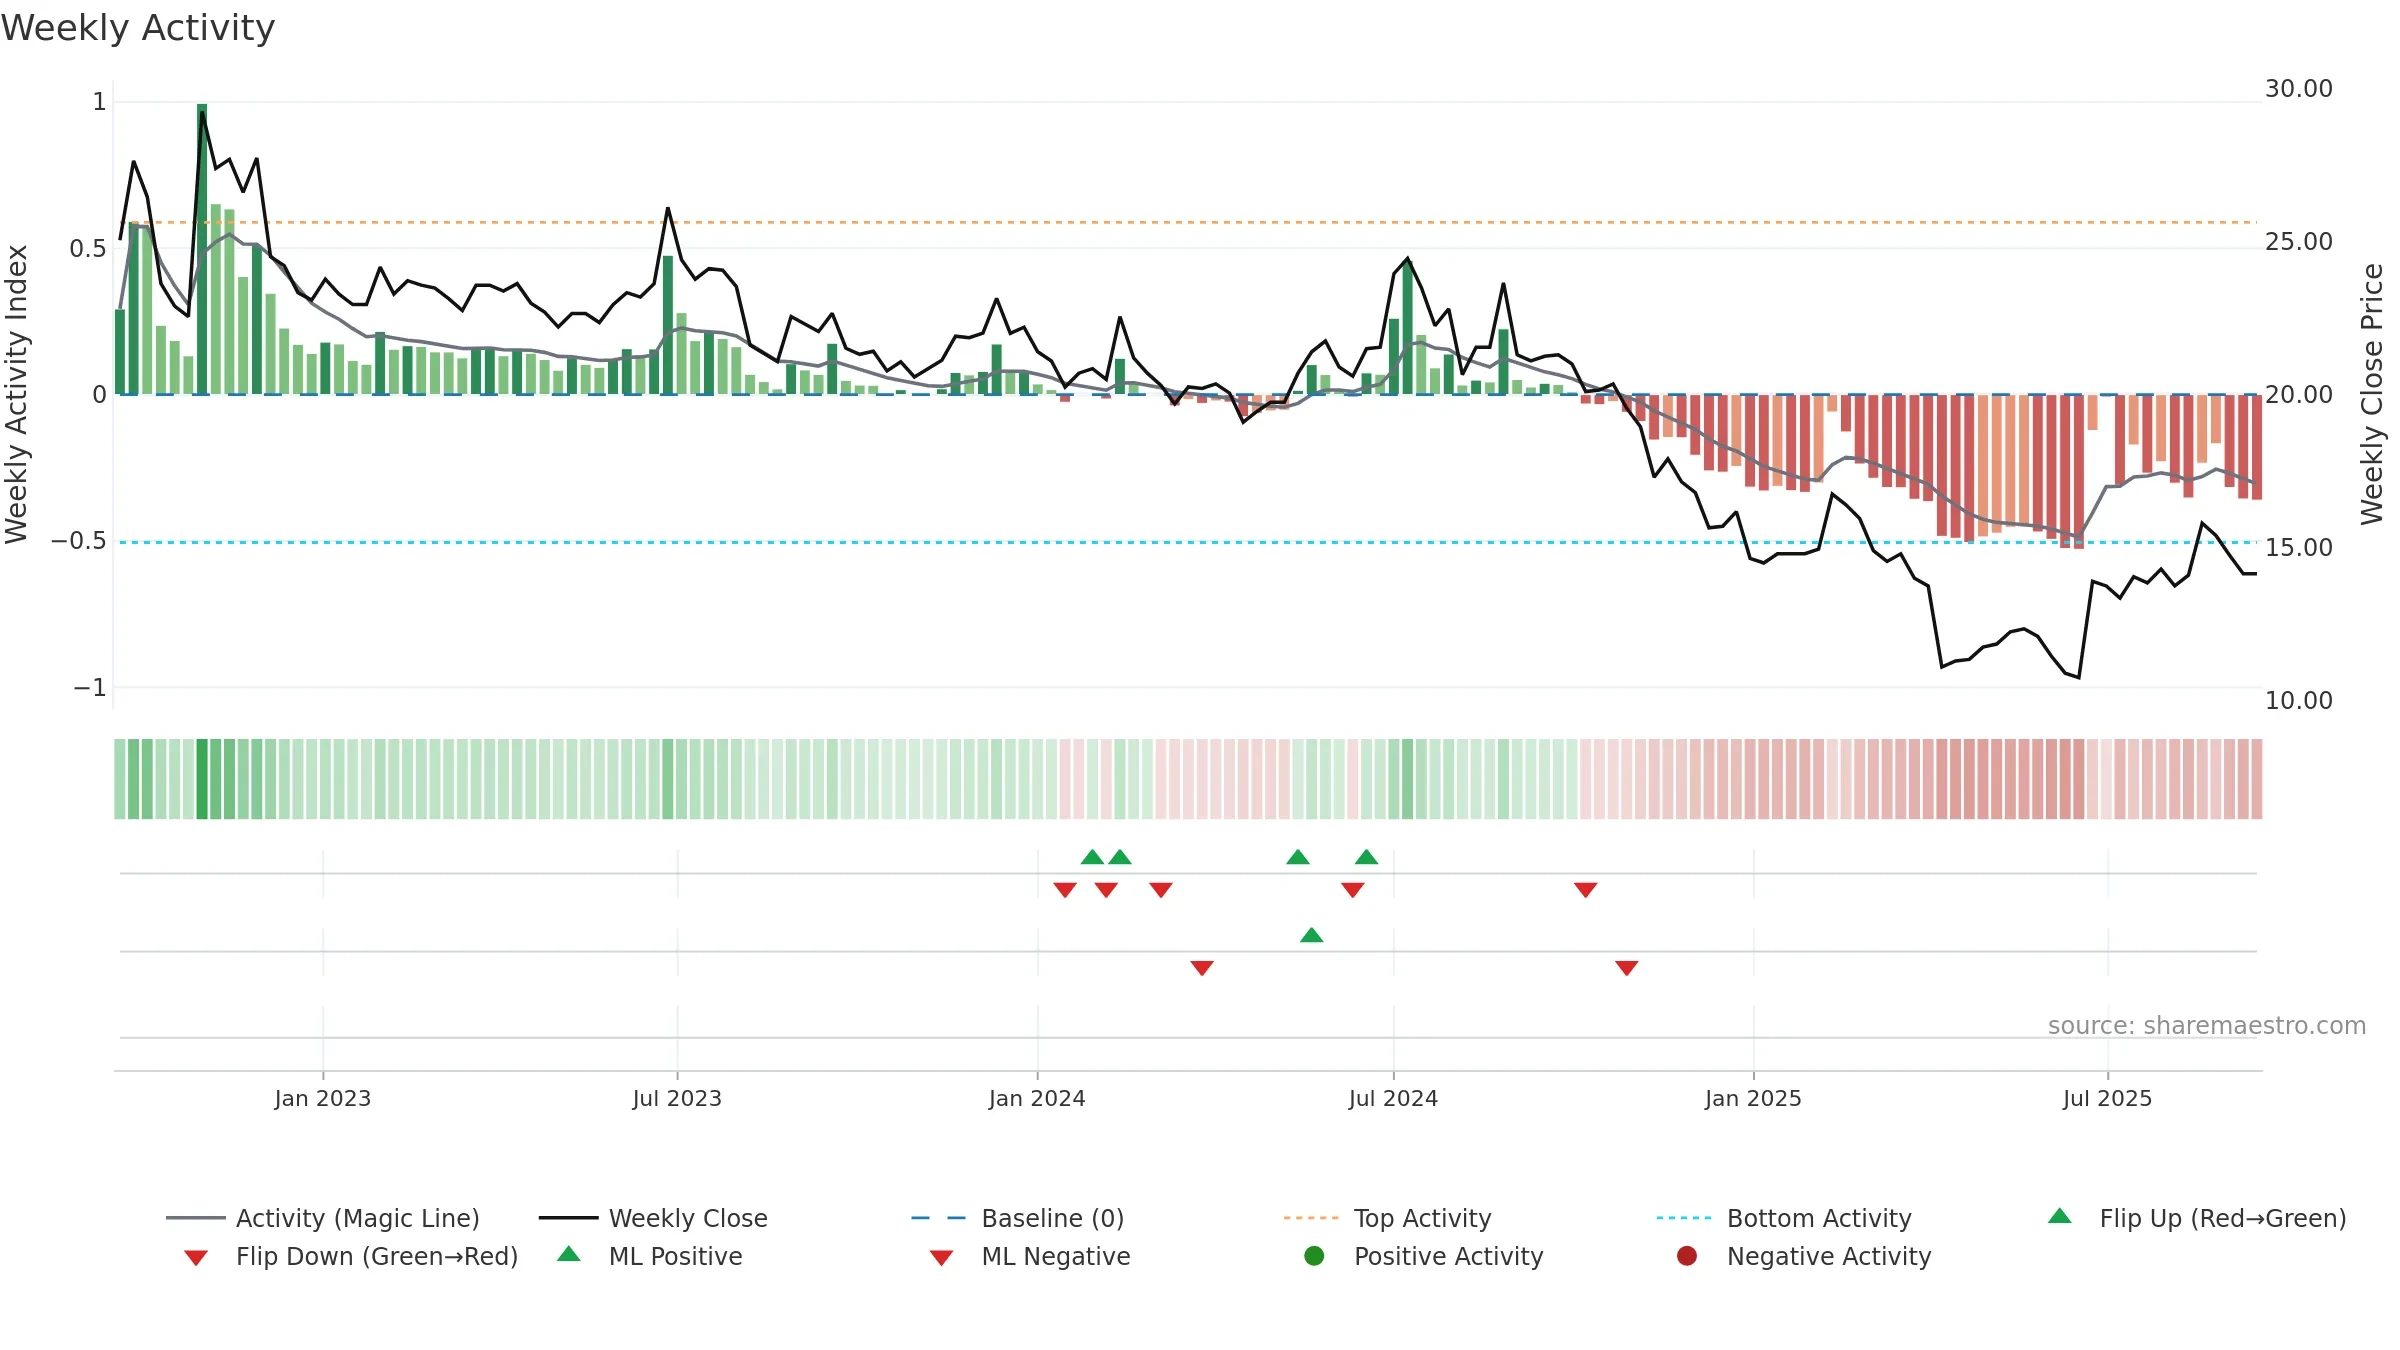Viewport: 2400px width, 1350px height.
Task: Click the Jan 2023 axis tick label
Action: point(323,1098)
